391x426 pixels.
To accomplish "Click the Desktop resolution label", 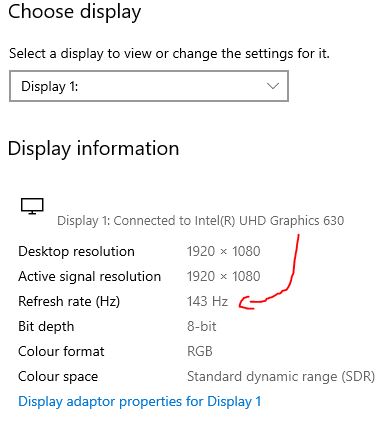I will (76, 251).
